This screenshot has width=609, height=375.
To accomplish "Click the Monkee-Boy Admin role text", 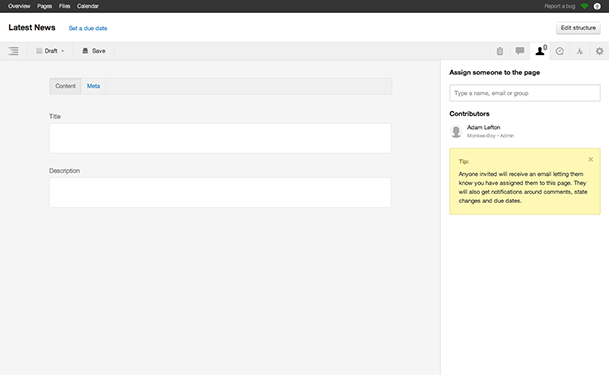I will pyautogui.click(x=490, y=136).
